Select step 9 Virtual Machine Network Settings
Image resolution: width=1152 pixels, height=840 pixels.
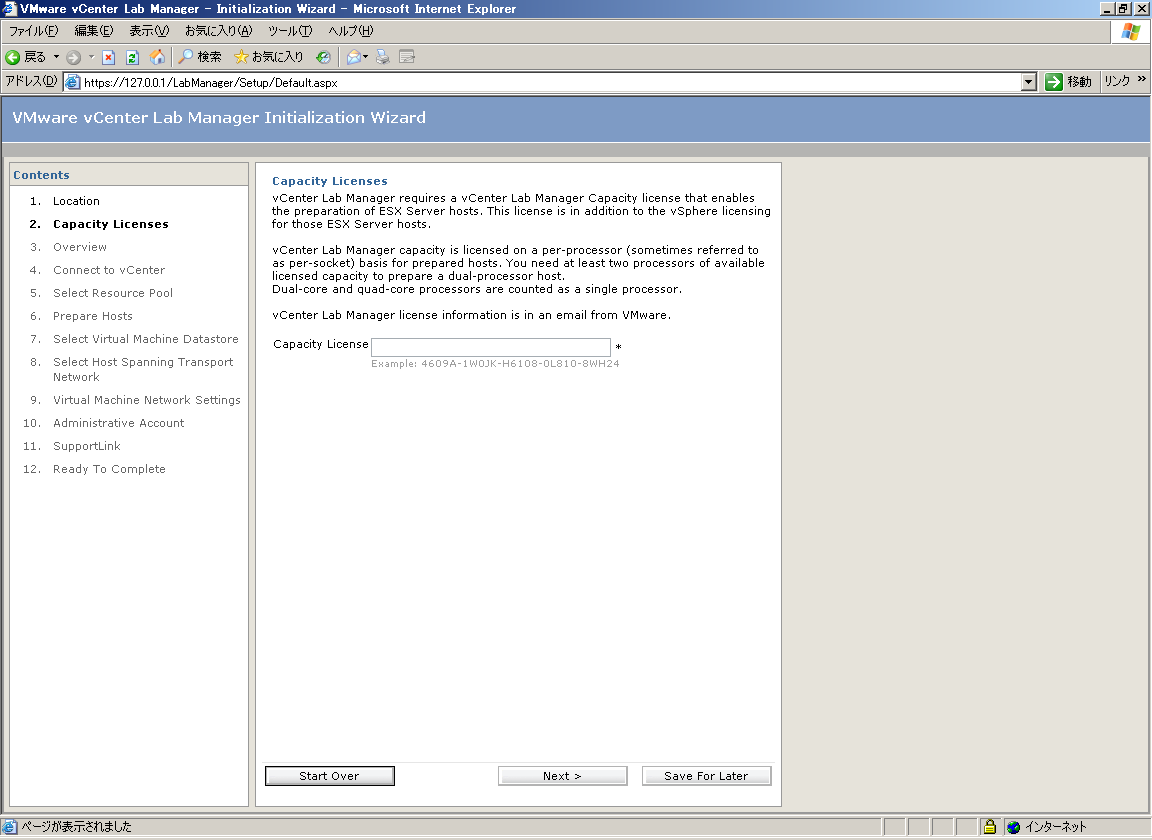[147, 400]
